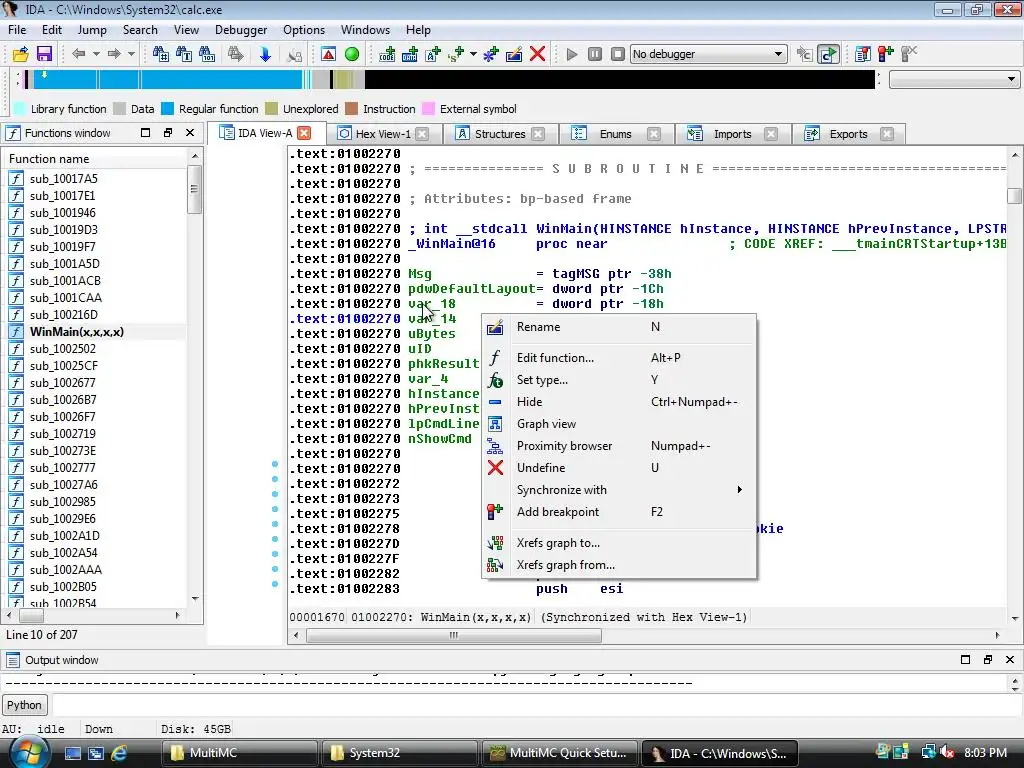
Task: Click the breakpoint list icon
Action: [862, 54]
